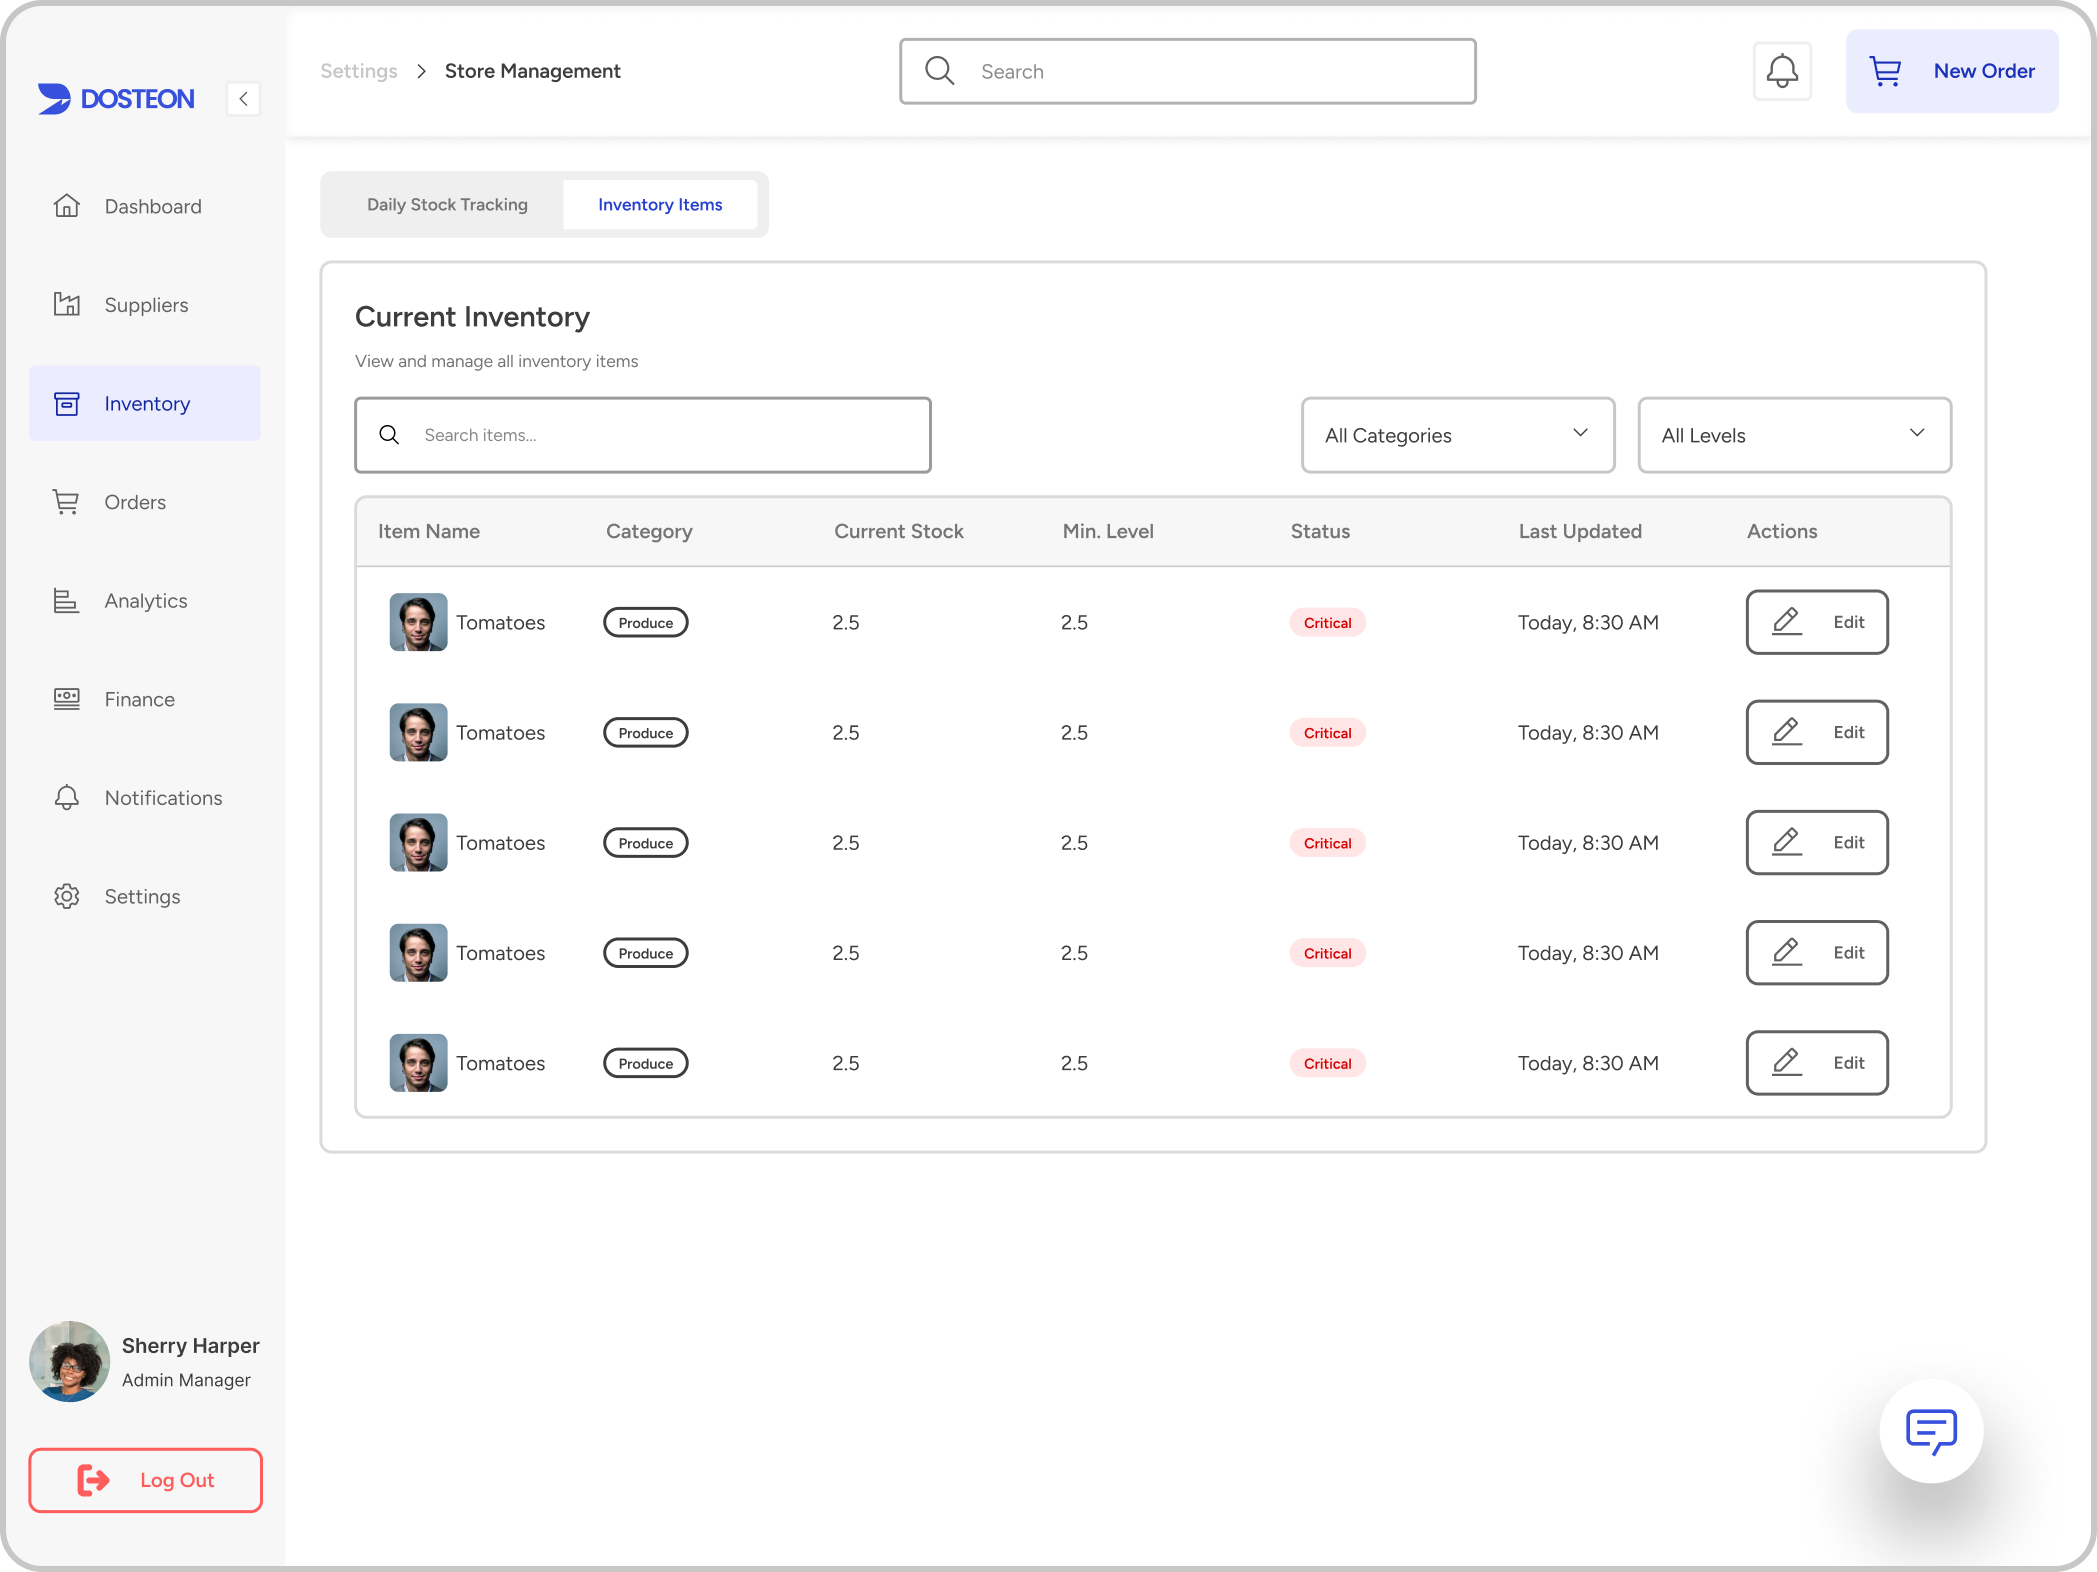Select the Suppliers sidebar icon
Viewport: 2097px width, 1572px height.
pyautogui.click(x=66, y=304)
